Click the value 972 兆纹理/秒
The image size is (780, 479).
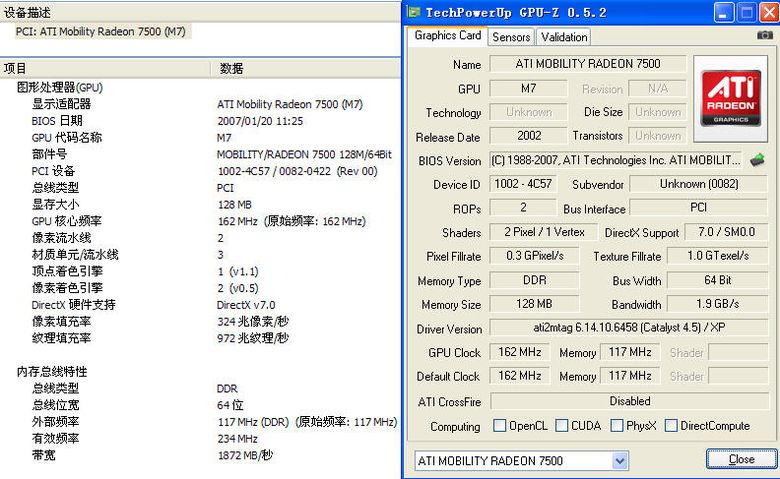pyautogui.click(x=253, y=338)
